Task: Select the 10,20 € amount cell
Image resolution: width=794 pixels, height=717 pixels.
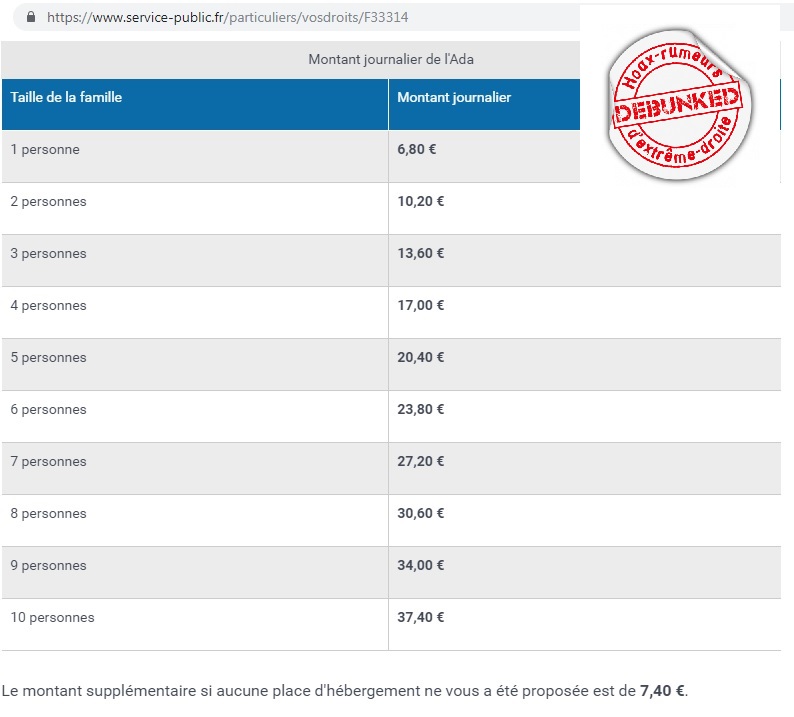Action: coord(421,202)
